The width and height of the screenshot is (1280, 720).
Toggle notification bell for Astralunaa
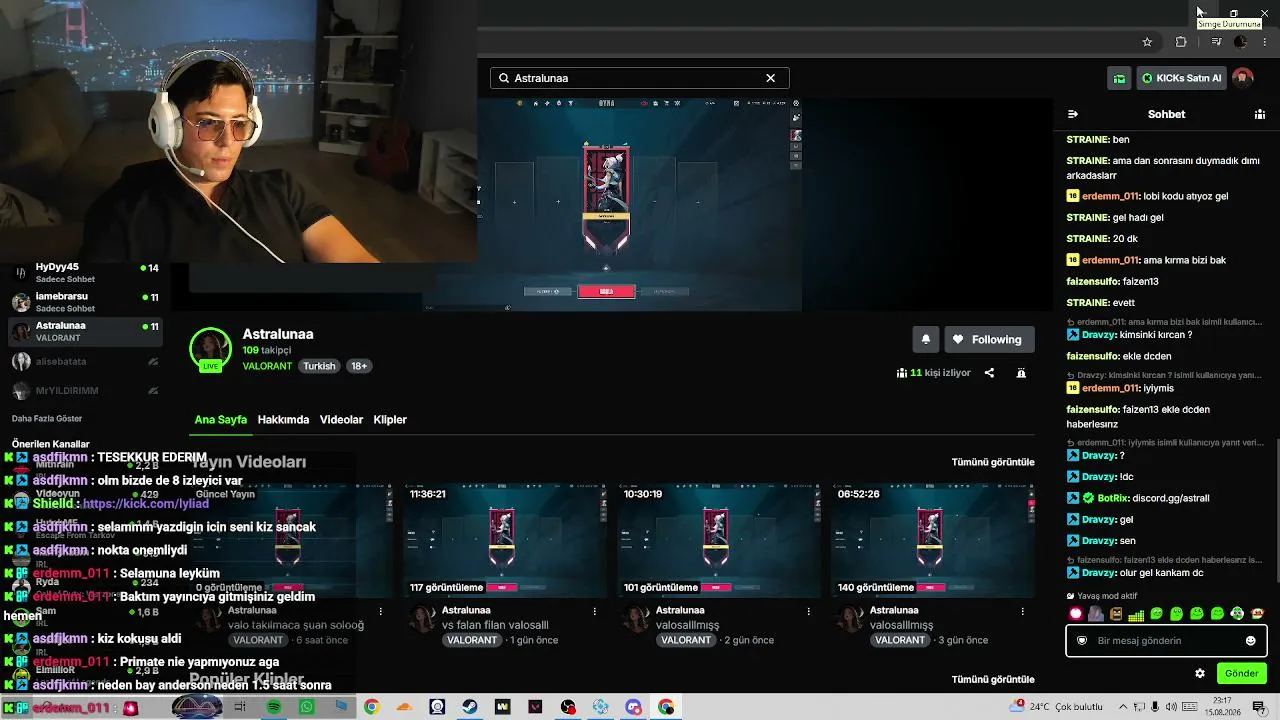coord(926,339)
